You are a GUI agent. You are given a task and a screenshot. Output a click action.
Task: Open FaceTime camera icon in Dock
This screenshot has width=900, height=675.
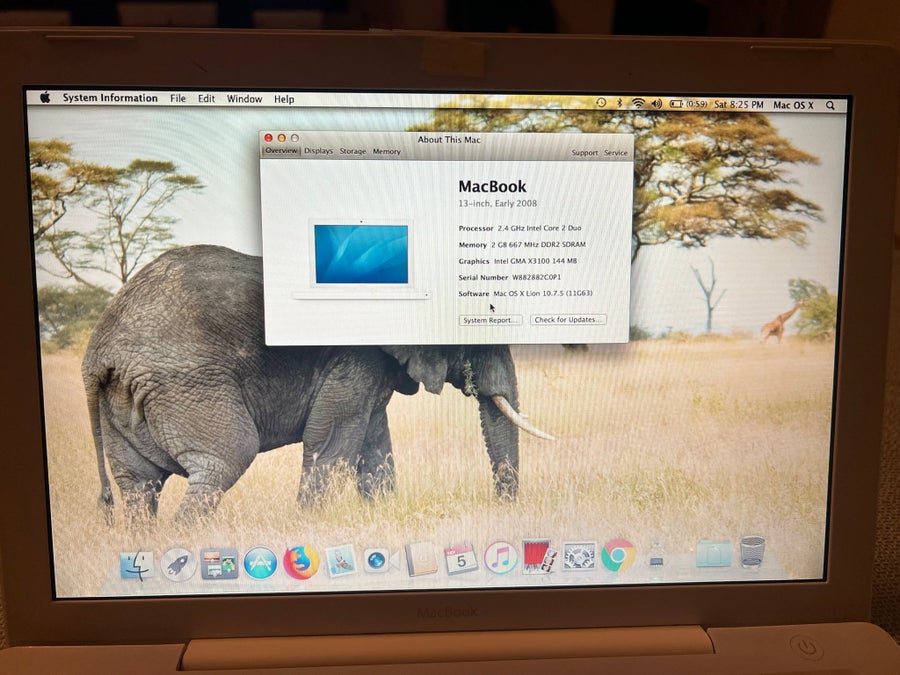click(380, 560)
